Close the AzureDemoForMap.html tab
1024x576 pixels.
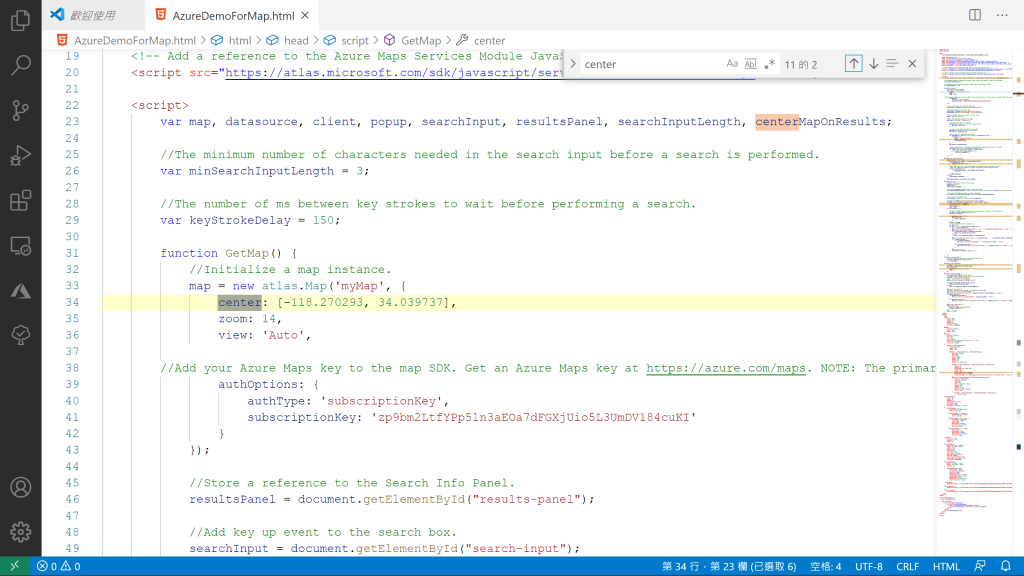point(305,15)
